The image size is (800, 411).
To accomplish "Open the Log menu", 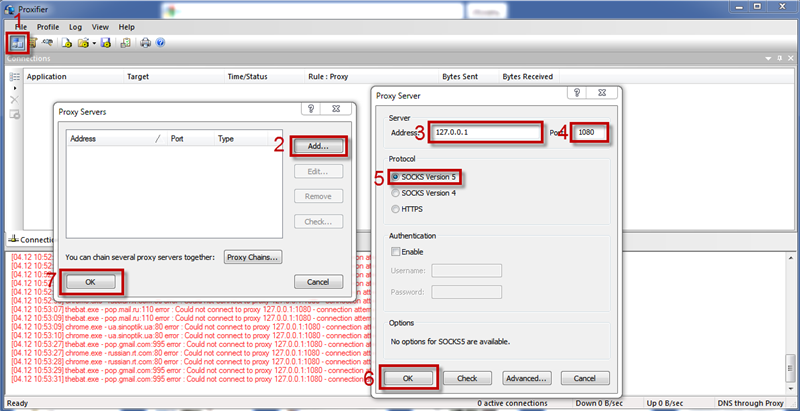I will [x=76, y=27].
